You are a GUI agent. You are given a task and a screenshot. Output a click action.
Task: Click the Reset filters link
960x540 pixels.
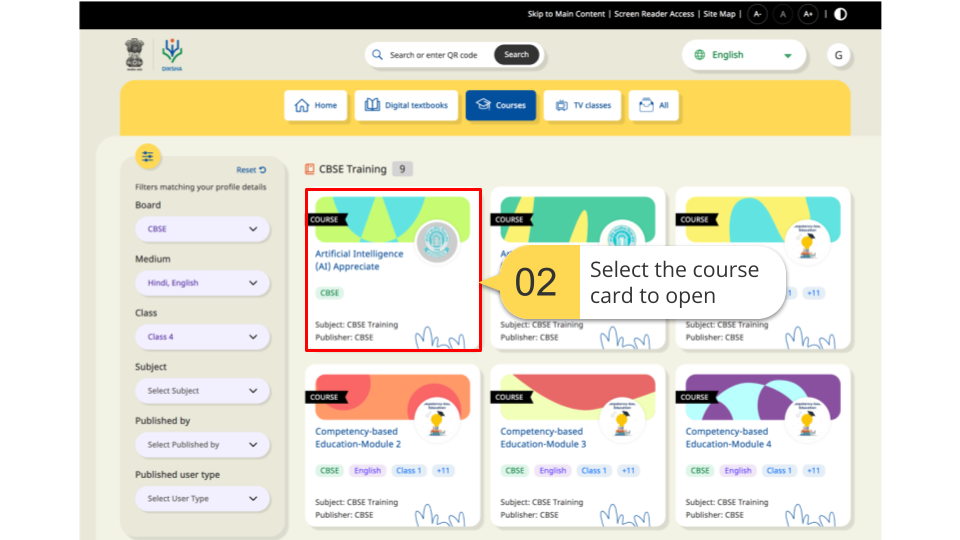coord(251,170)
